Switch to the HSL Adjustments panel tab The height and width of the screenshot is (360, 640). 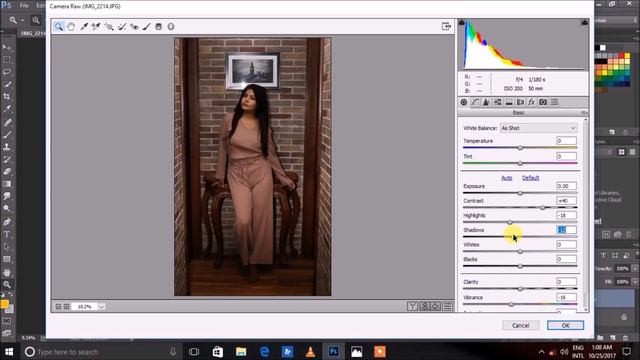[498, 102]
